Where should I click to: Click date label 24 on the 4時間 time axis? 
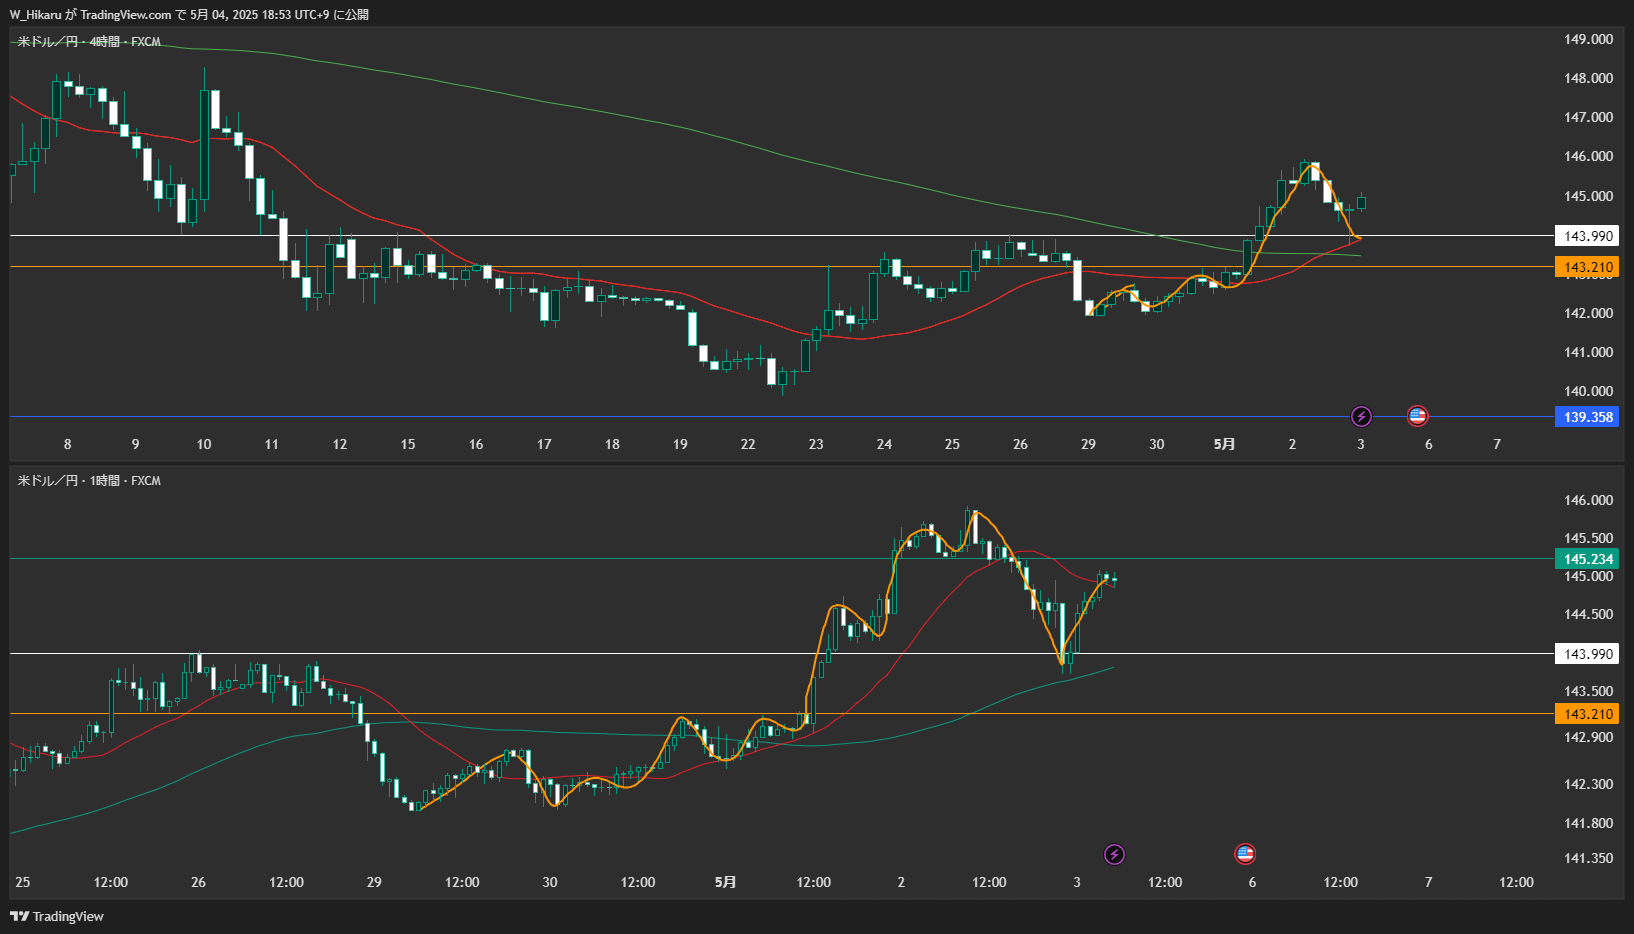[884, 444]
